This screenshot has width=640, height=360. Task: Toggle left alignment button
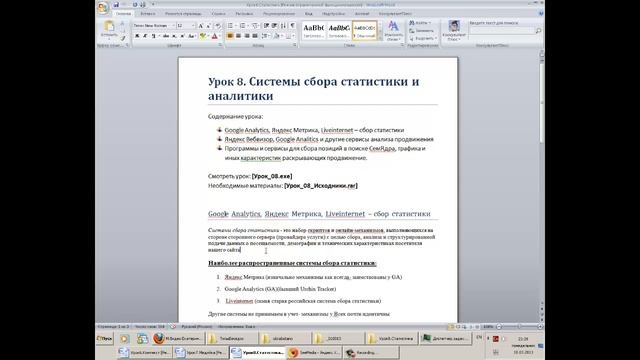click(230, 36)
